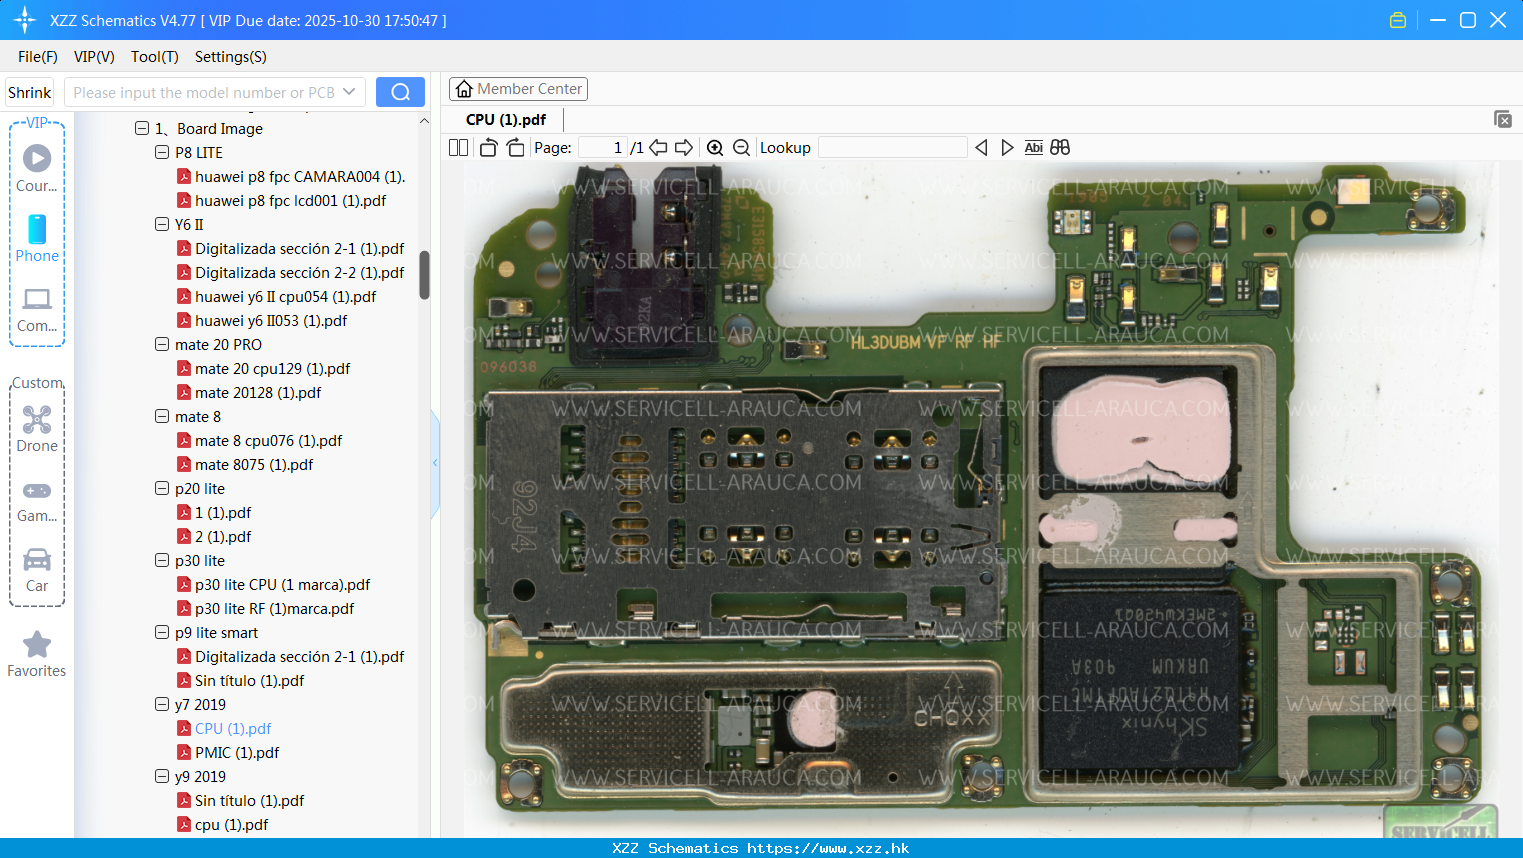
Task: Collapse the p20 lite folder
Action: pyautogui.click(x=162, y=488)
